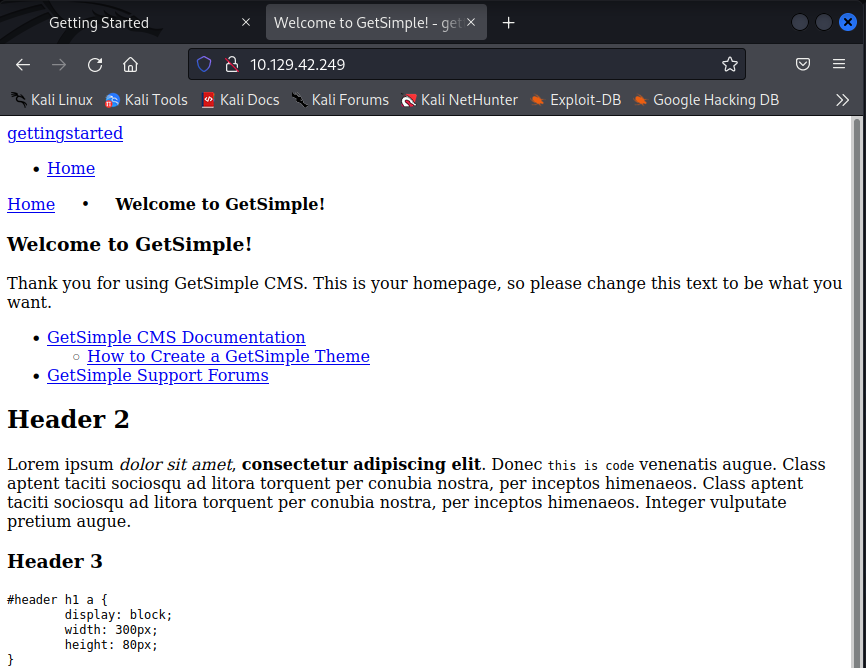Click the 'this is code' inline text

pyautogui.click(x=590, y=465)
